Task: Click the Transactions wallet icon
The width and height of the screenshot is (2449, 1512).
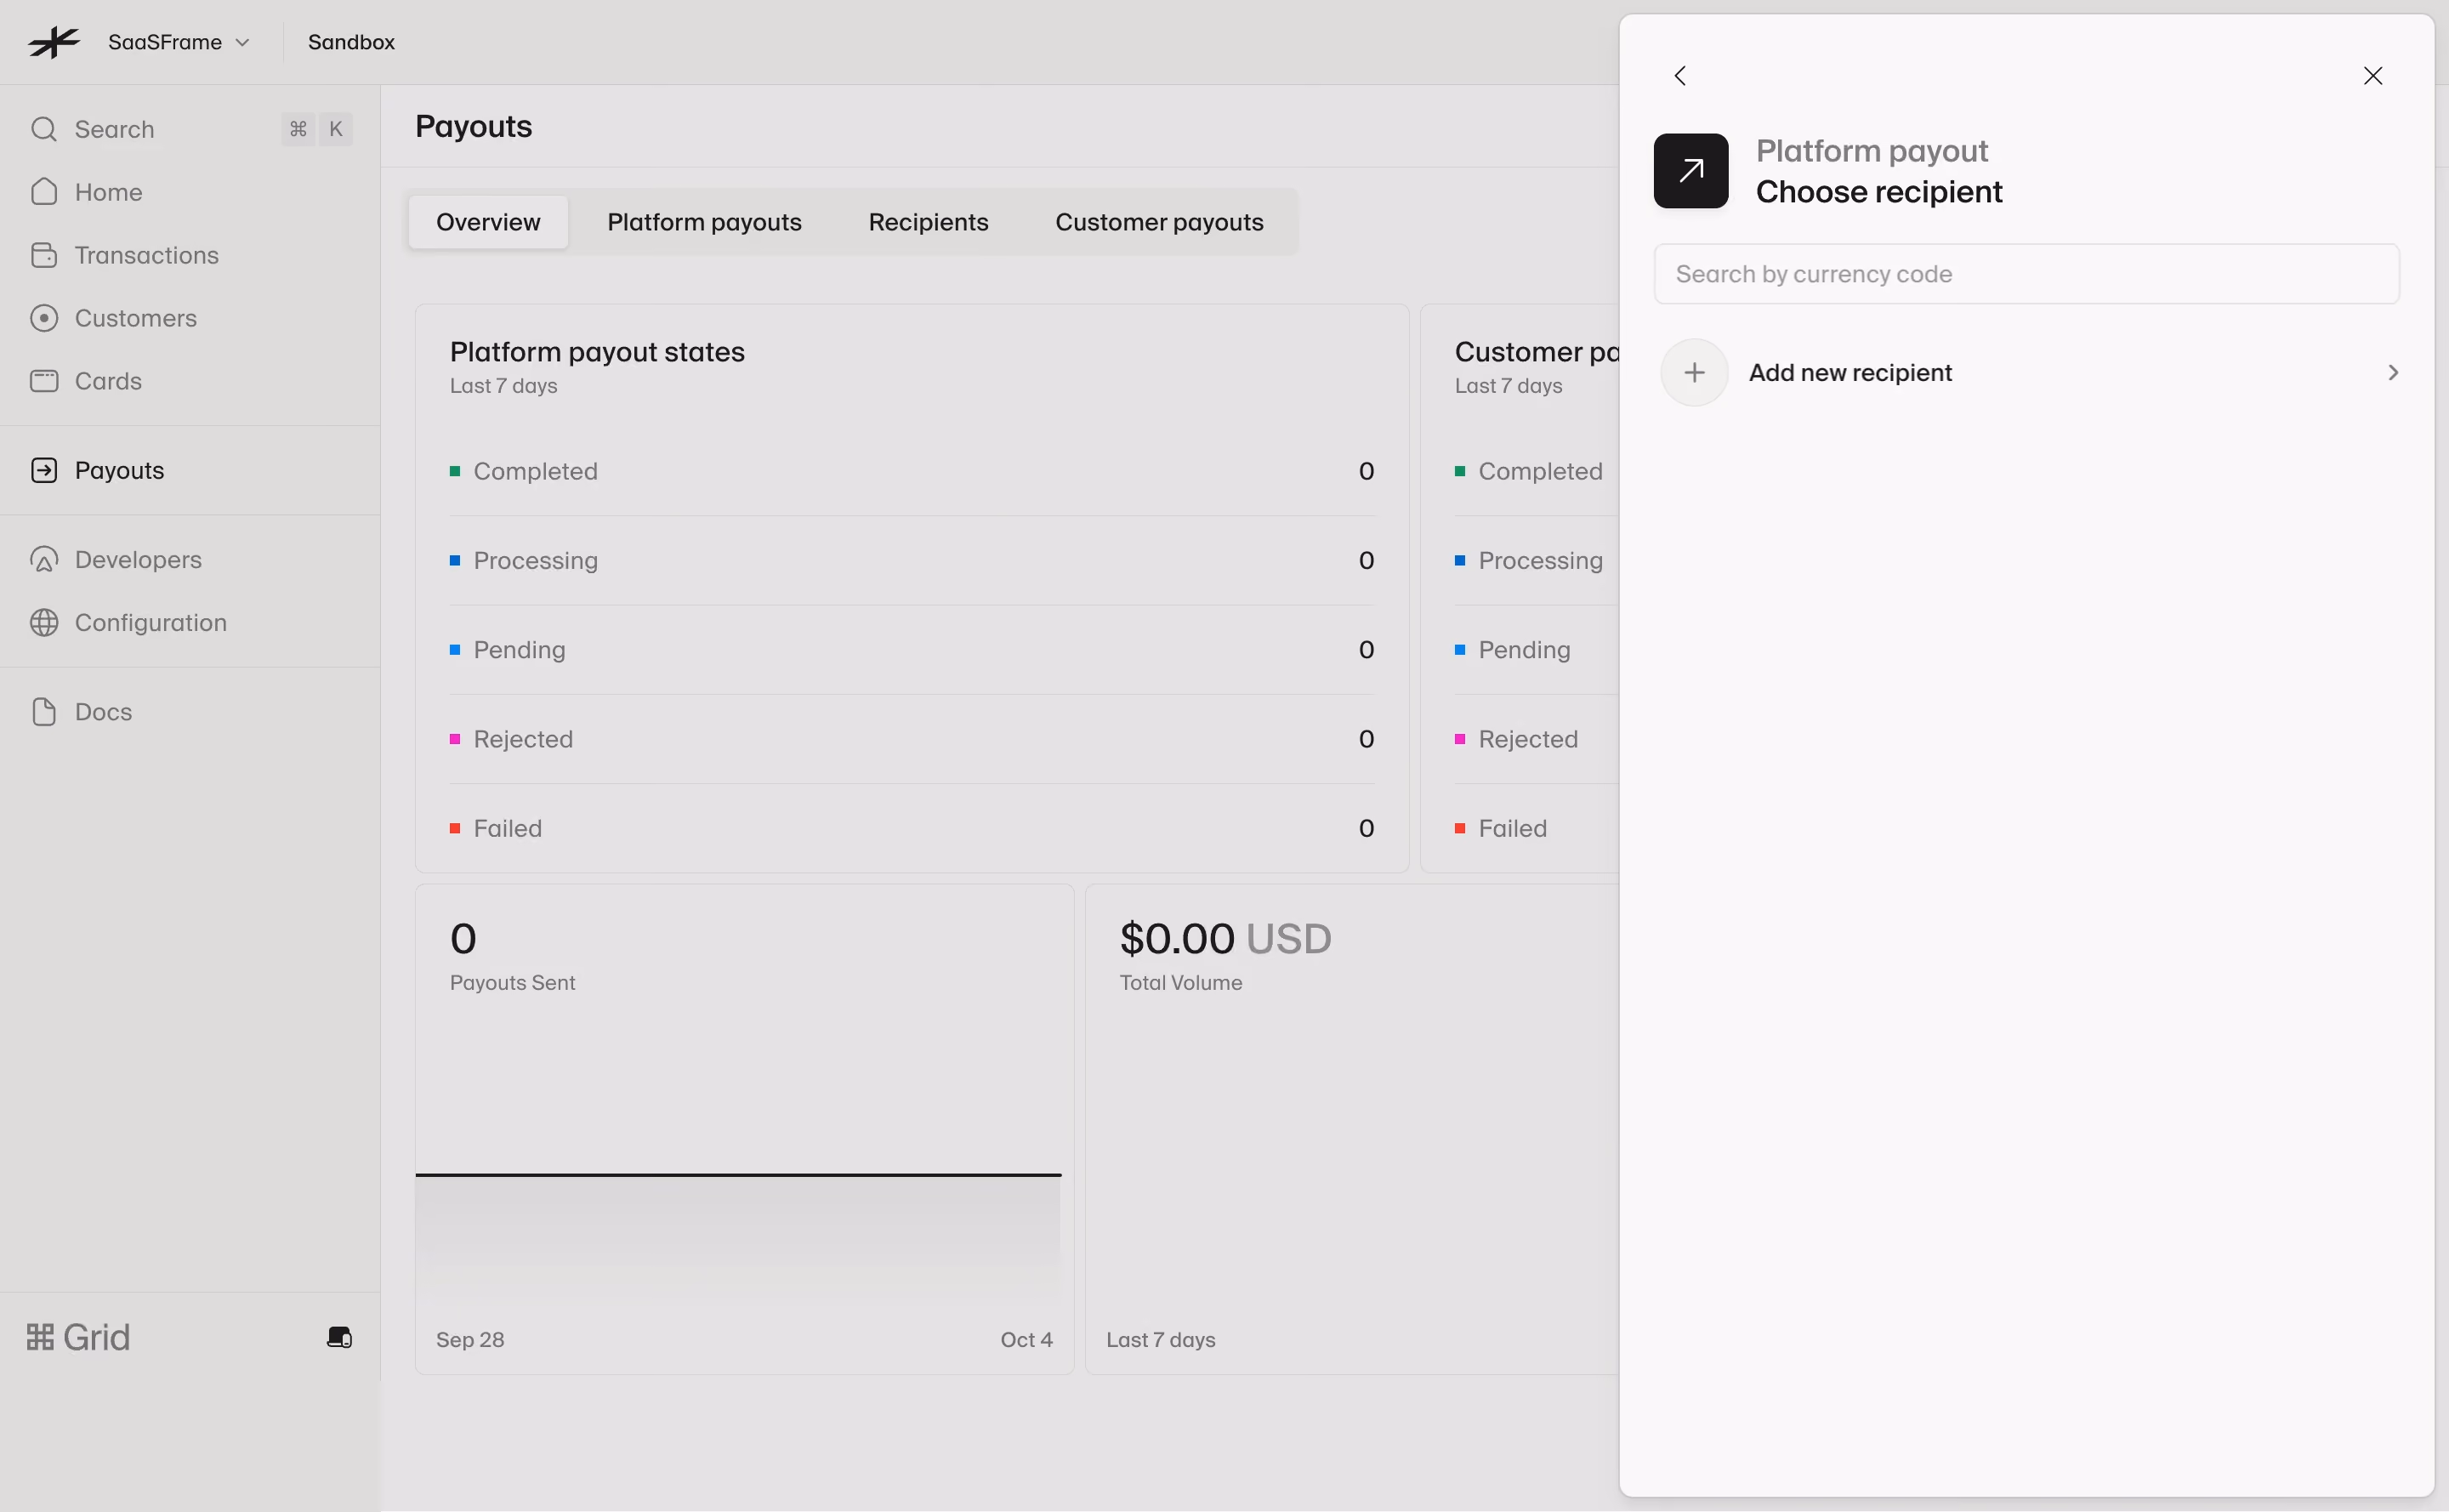Action: tap(44, 255)
